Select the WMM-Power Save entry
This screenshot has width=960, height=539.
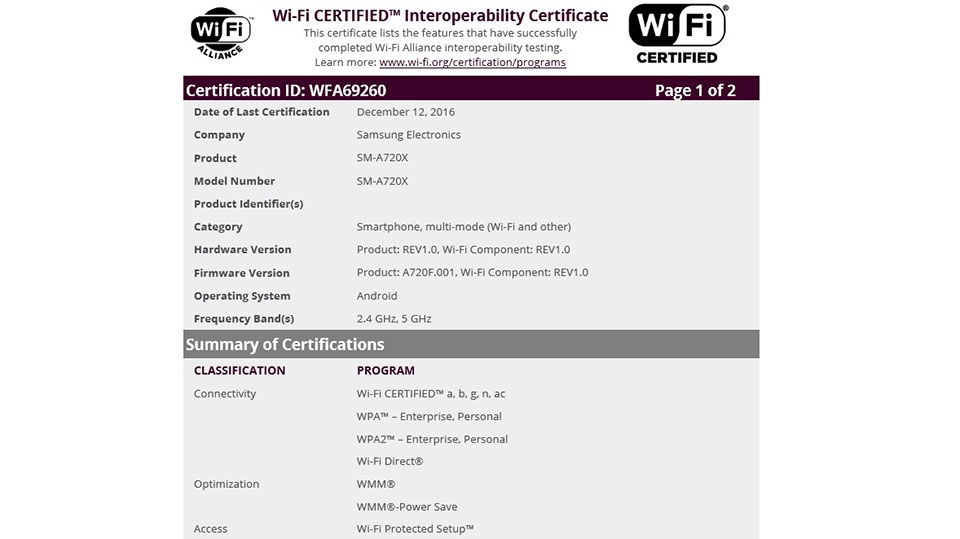pos(407,507)
